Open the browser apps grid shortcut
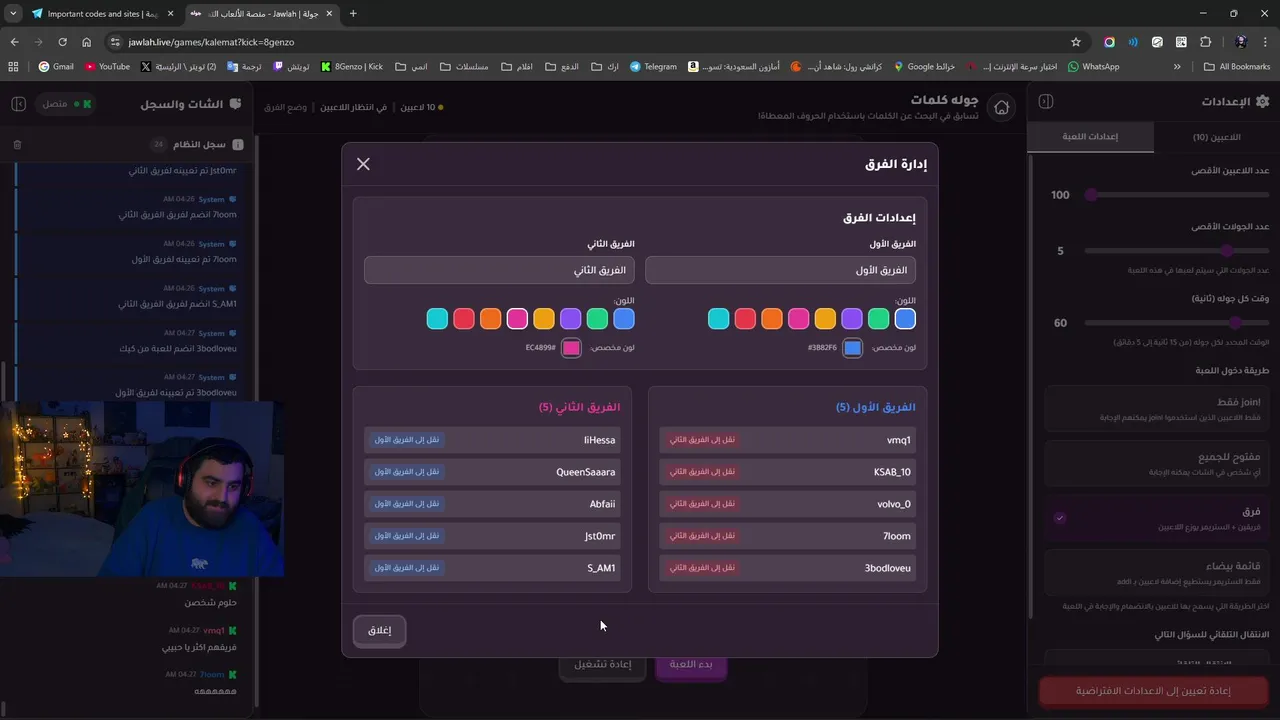This screenshot has width=1280, height=720. pyautogui.click(x=13, y=67)
